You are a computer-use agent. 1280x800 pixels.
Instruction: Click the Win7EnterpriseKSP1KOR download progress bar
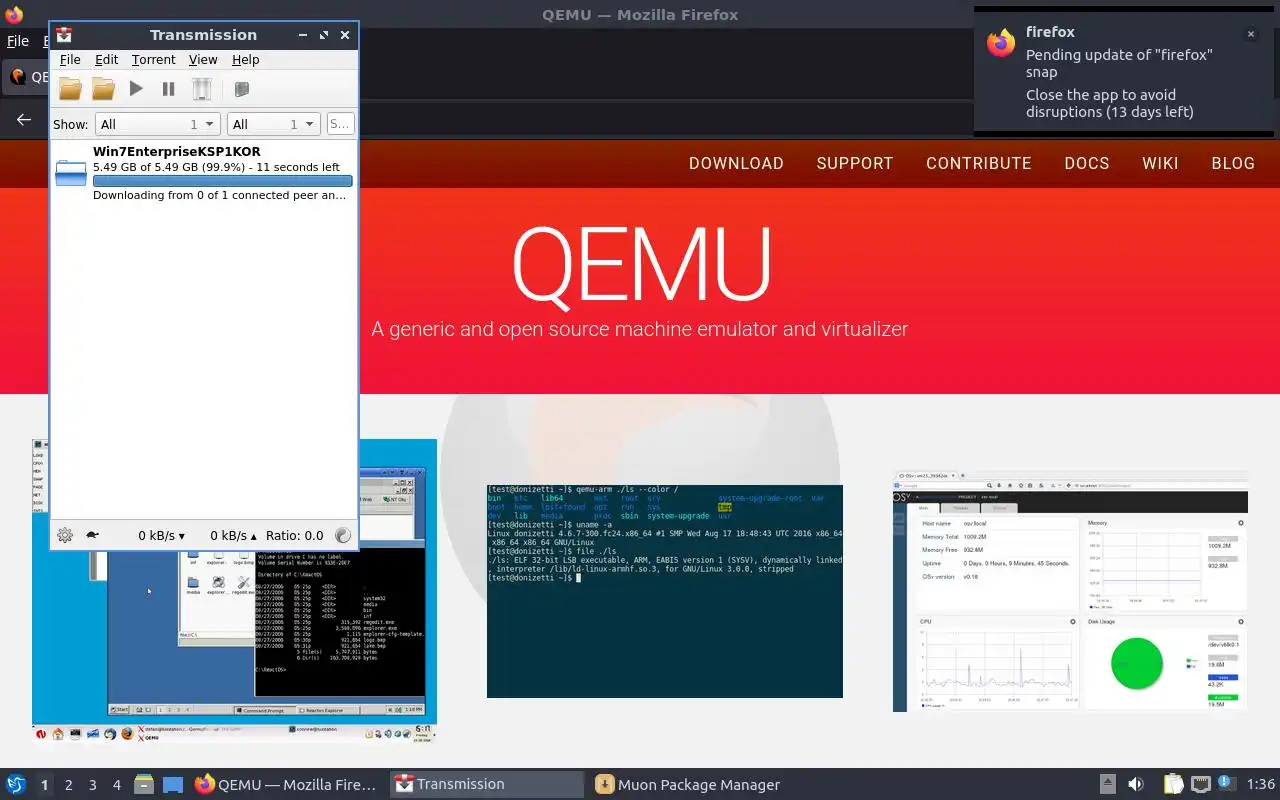223,181
